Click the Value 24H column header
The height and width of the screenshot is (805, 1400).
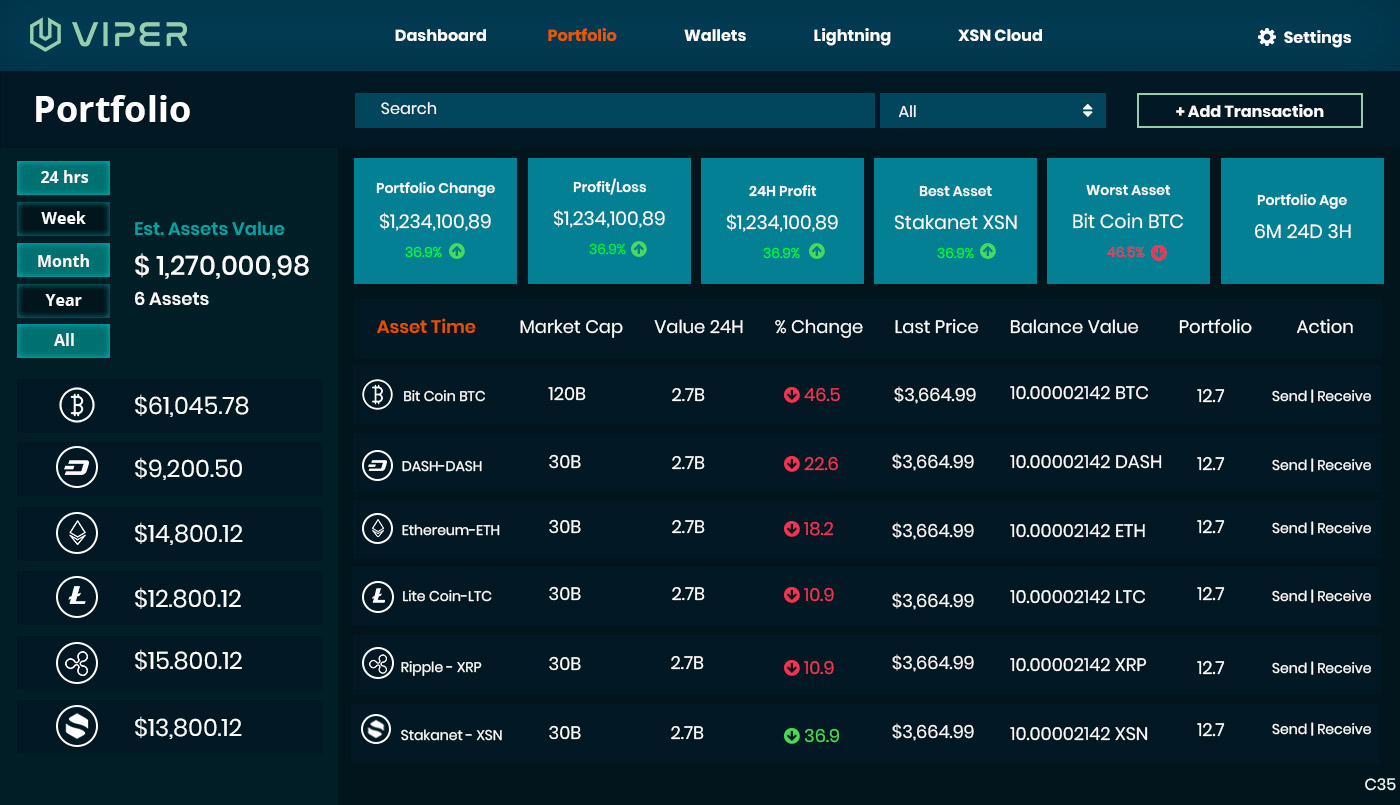click(699, 327)
